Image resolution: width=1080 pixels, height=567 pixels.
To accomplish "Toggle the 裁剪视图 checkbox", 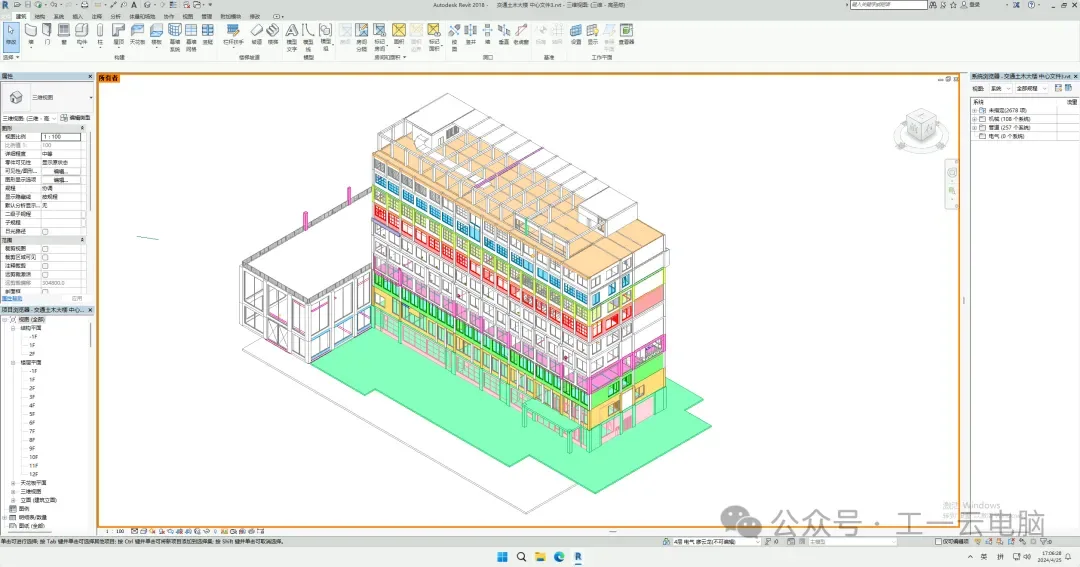I will pyautogui.click(x=45, y=249).
